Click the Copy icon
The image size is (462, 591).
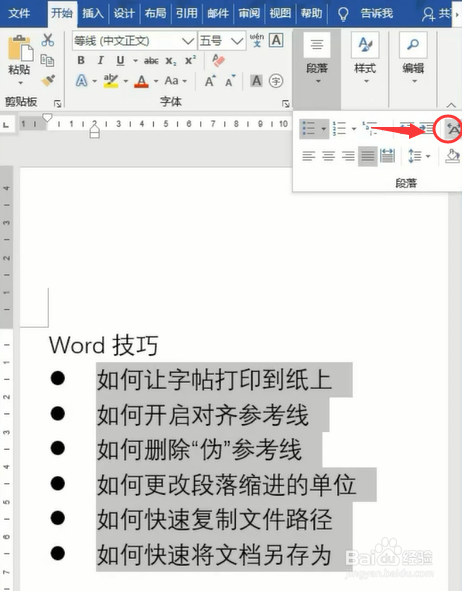click(x=47, y=60)
